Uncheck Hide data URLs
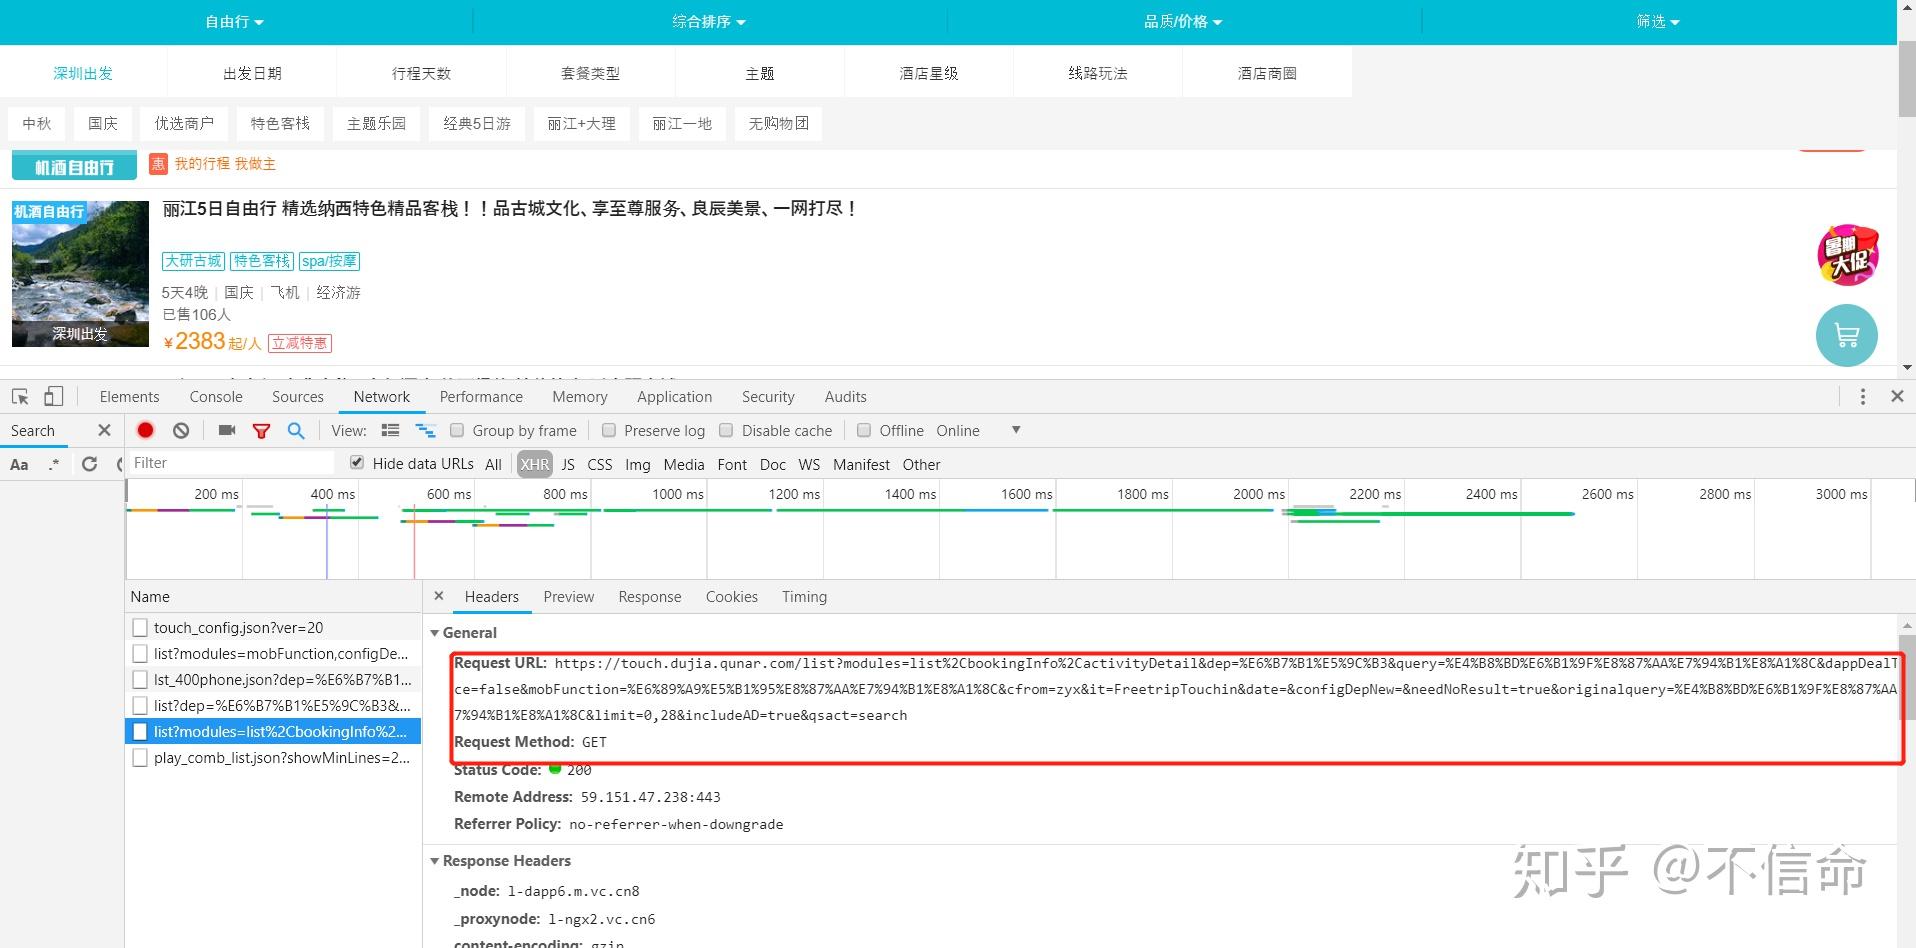Viewport: 1916px width, 948px height. pyautogui.click(x=356, y=462)
